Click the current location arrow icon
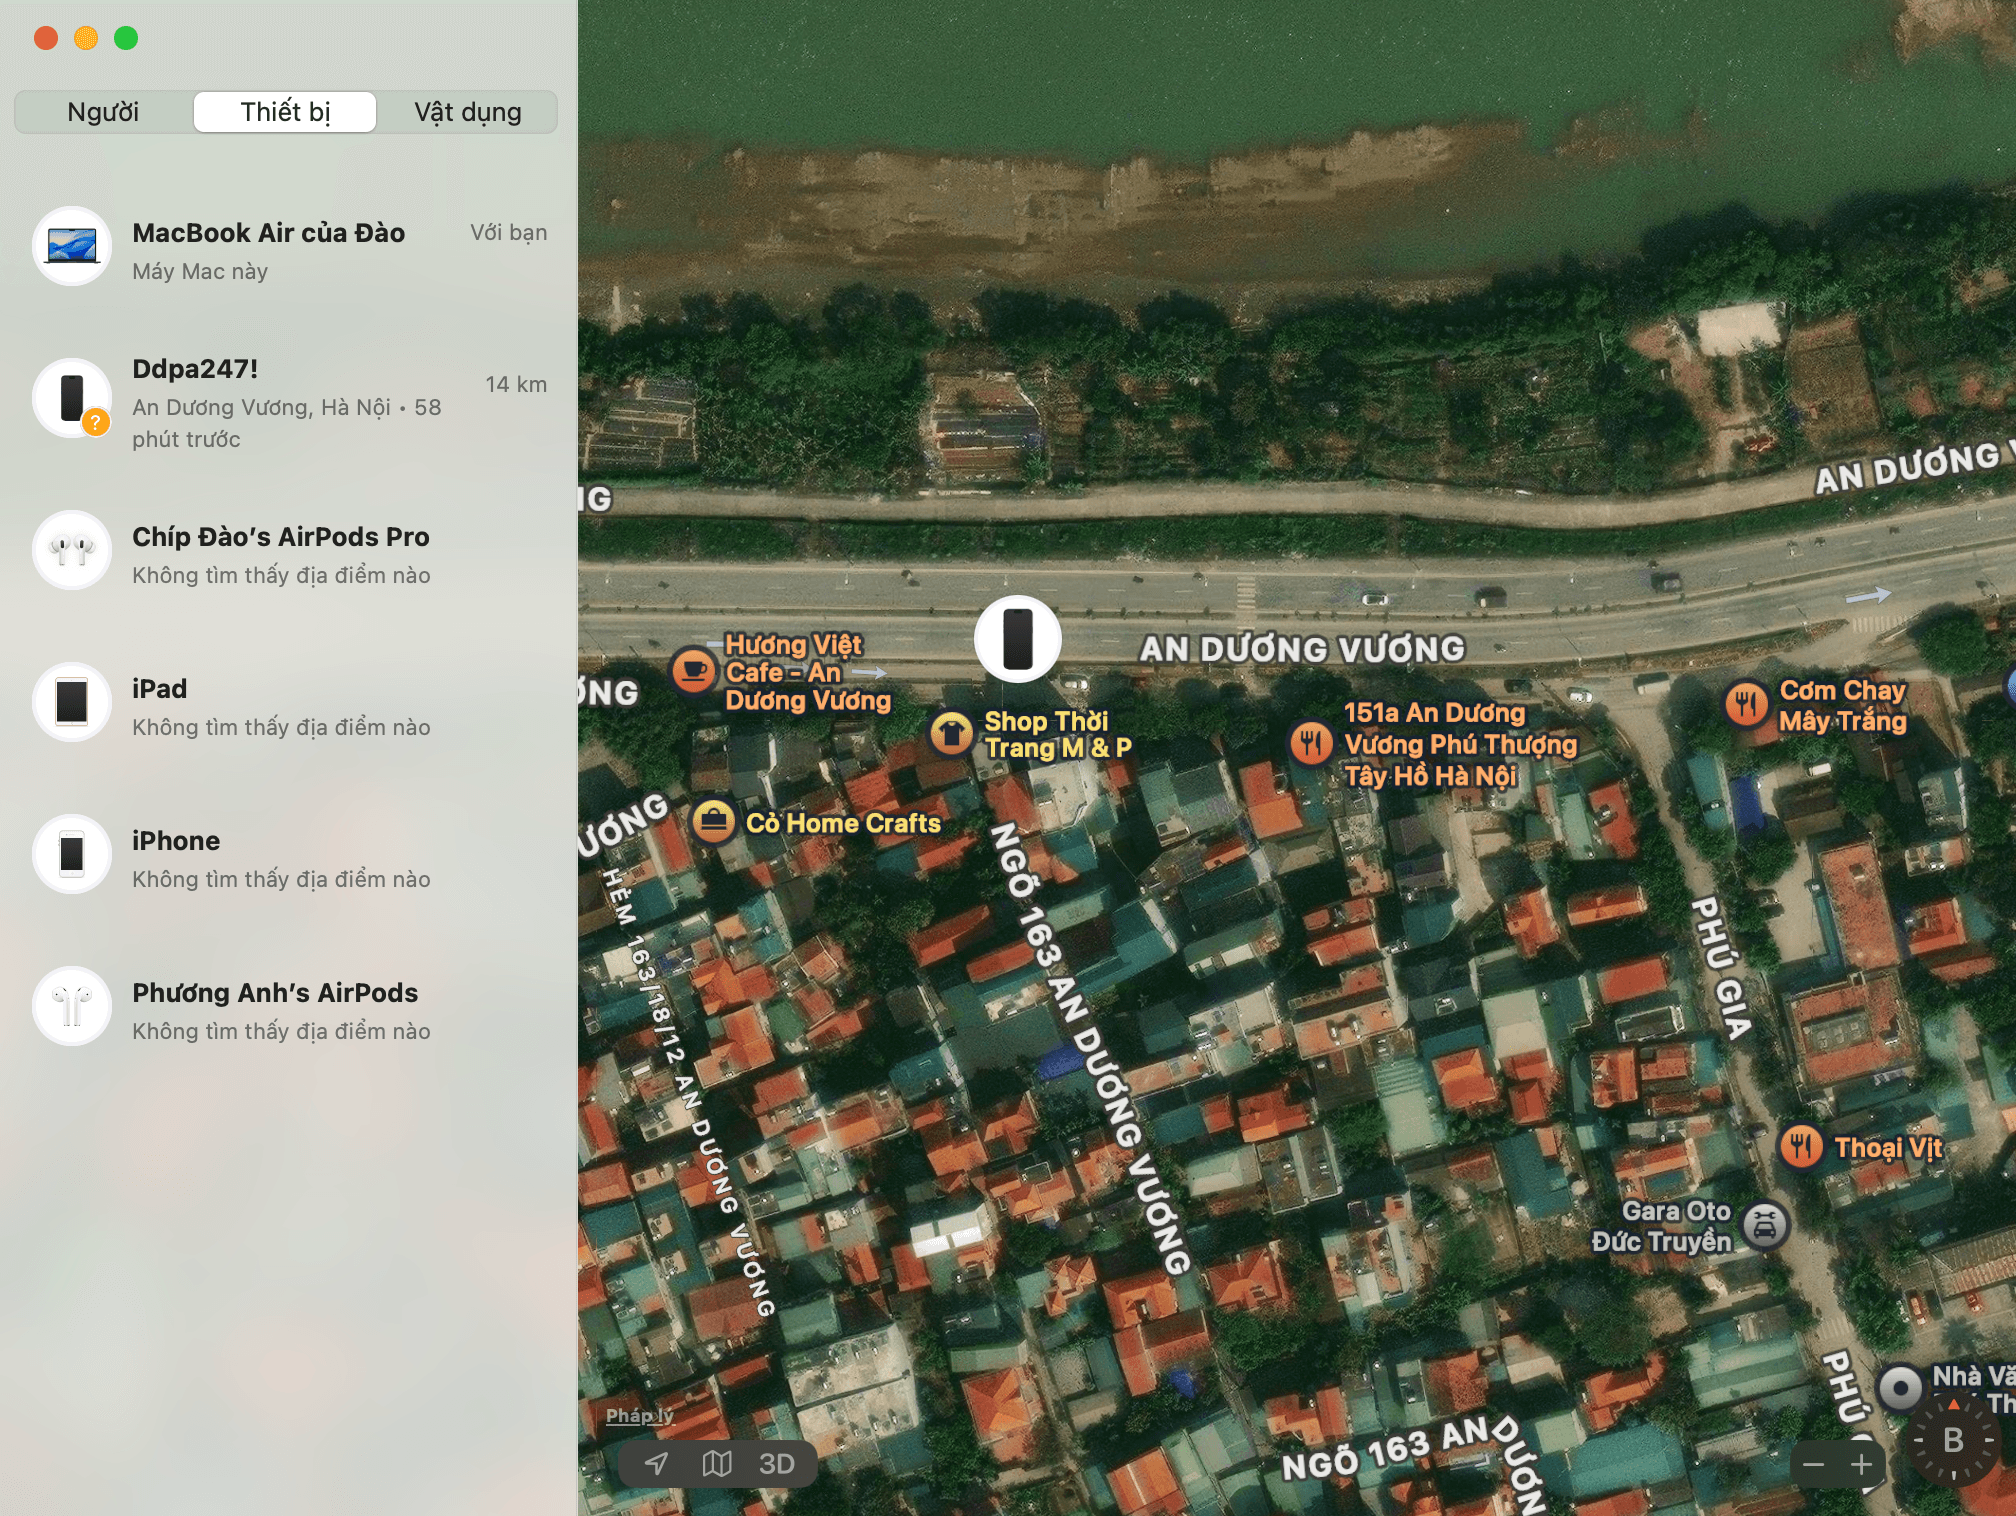Image resolution: width=2016 pixels, height=1516 pixels. (657, 1463)
